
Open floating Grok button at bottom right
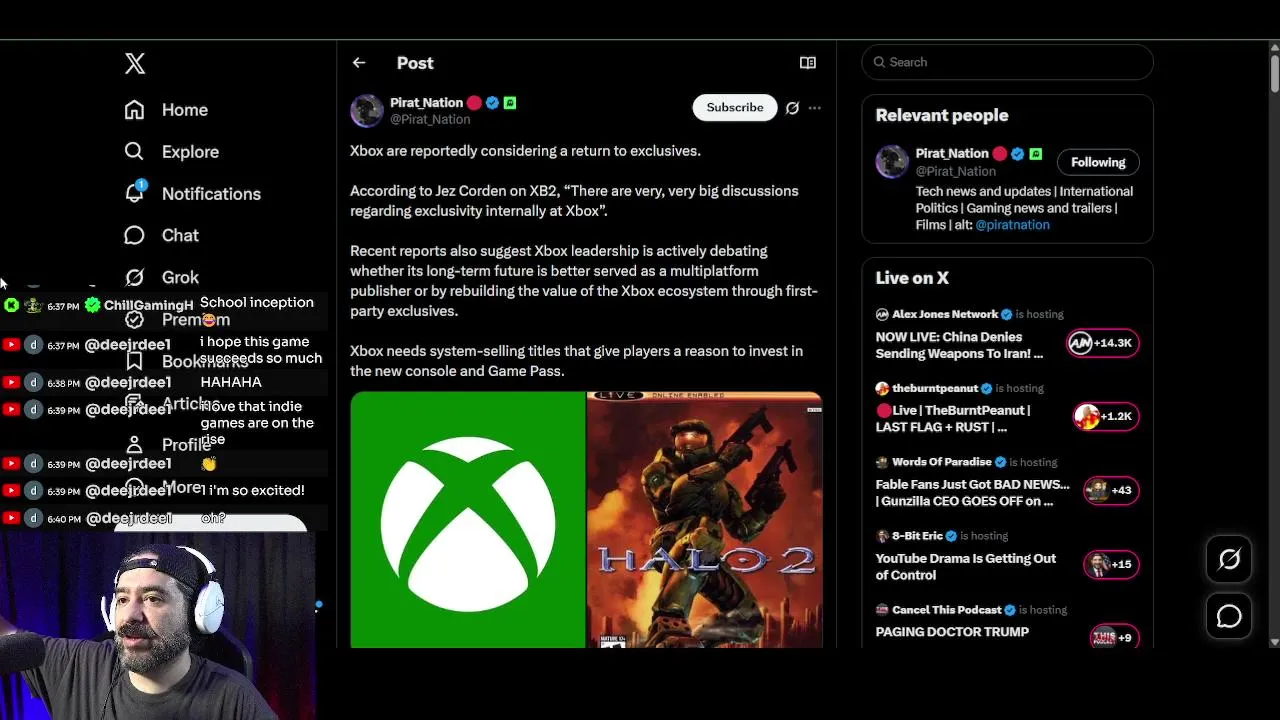pyautogui.click(x=1229, y=560)
